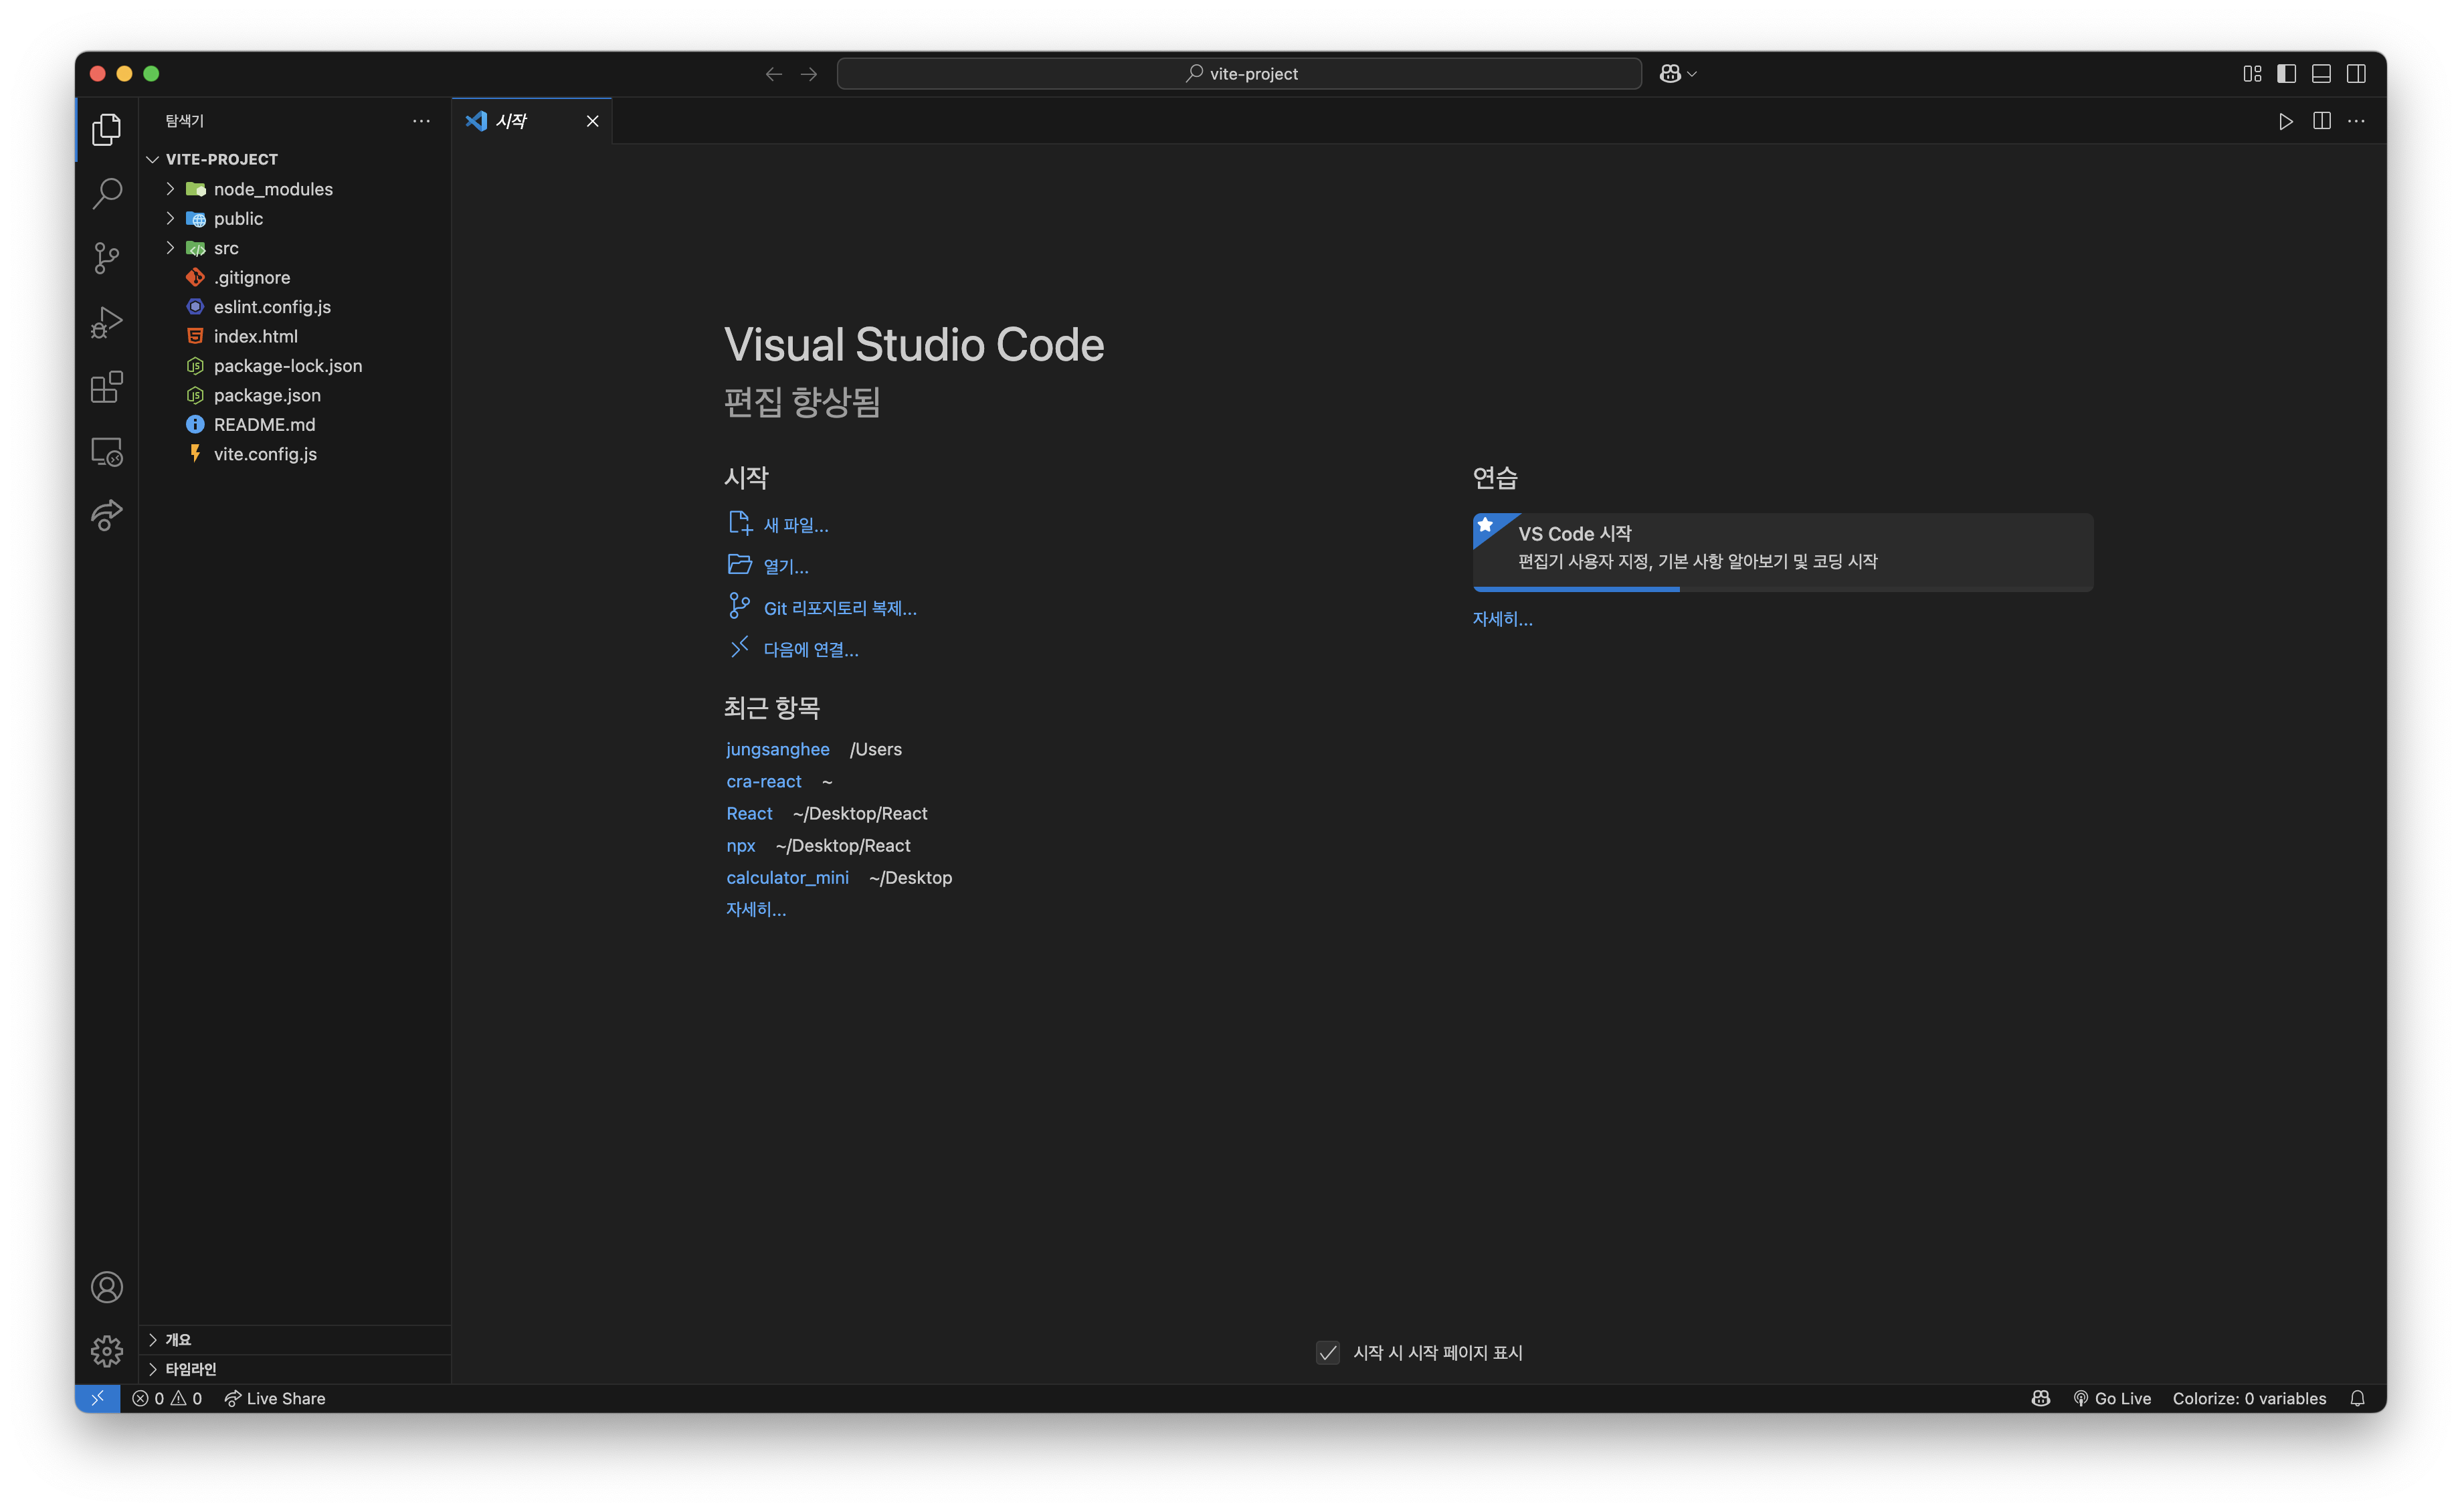This screenshot has height=1512, width=2462.
Task: Click Git 리포지토리 복제... link
Action: click(x=840, y=608)
